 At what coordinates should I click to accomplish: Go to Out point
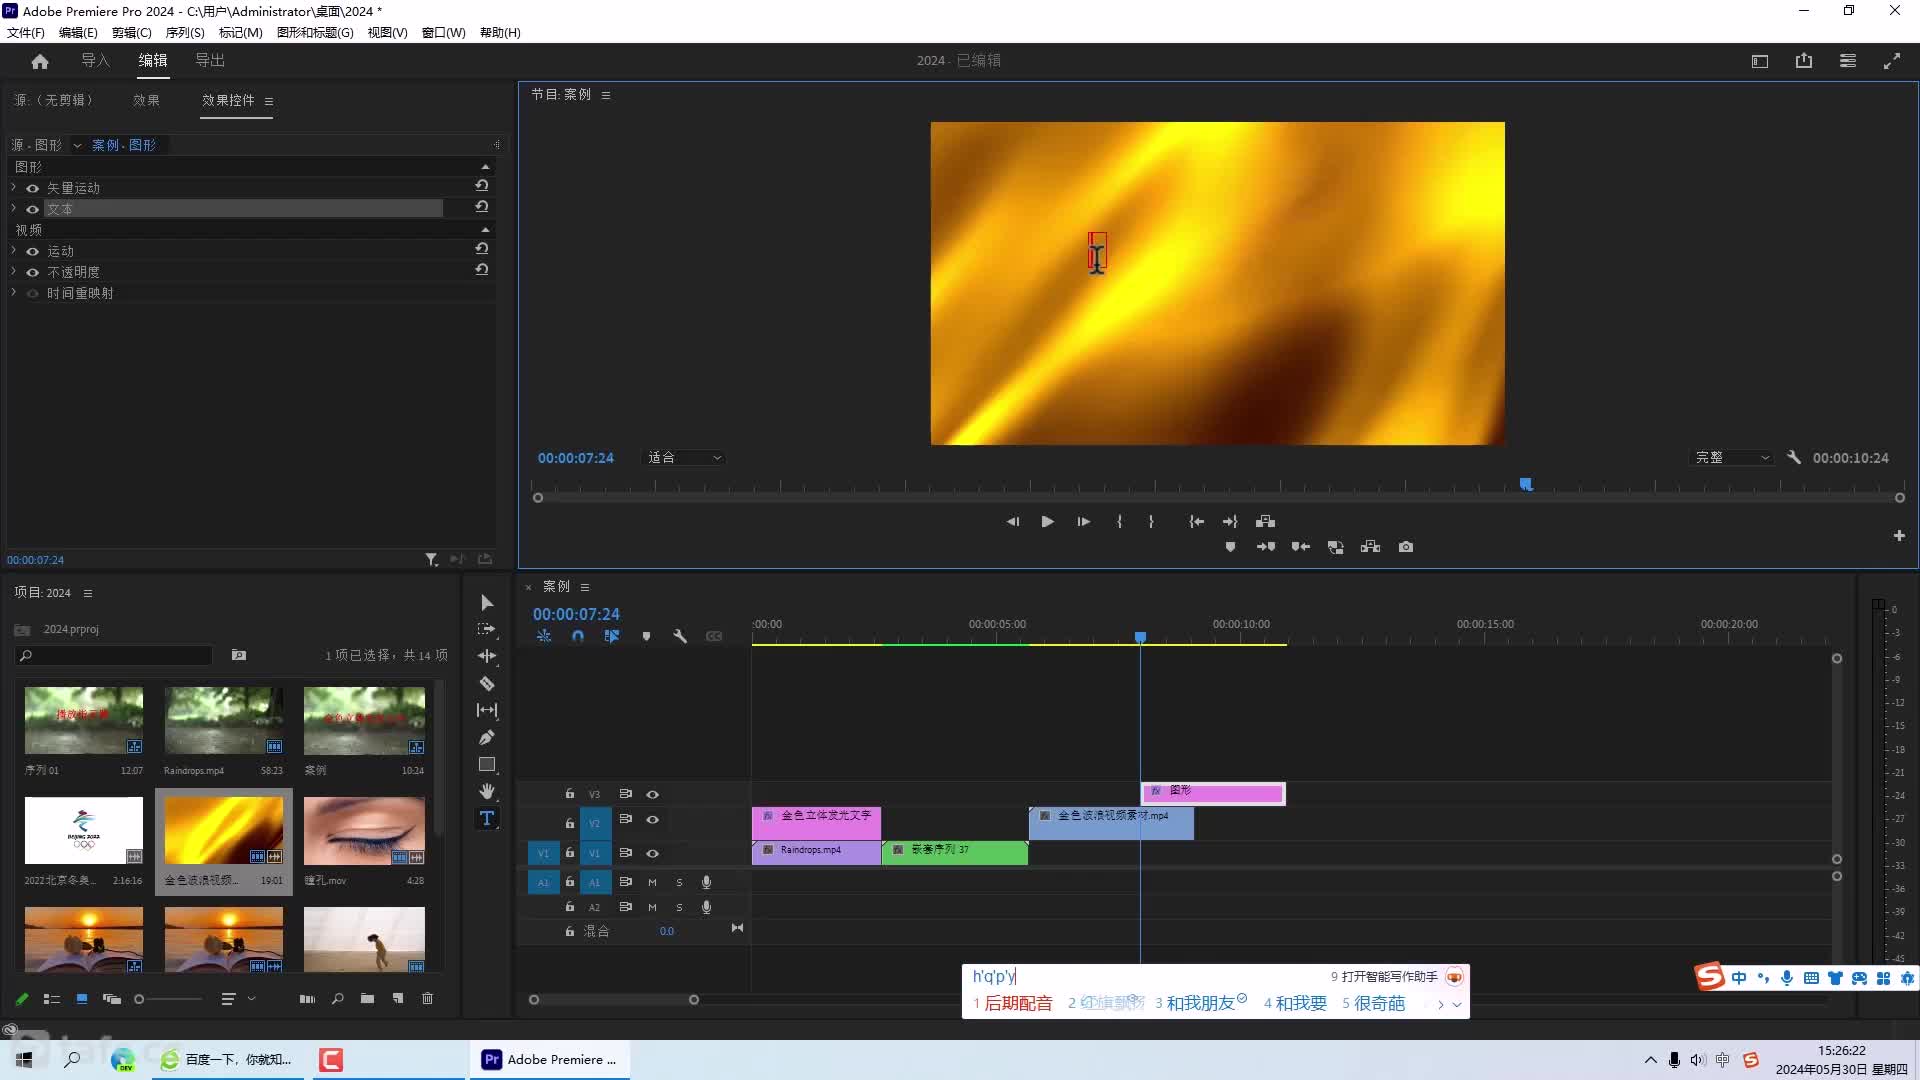[1230, 521]
